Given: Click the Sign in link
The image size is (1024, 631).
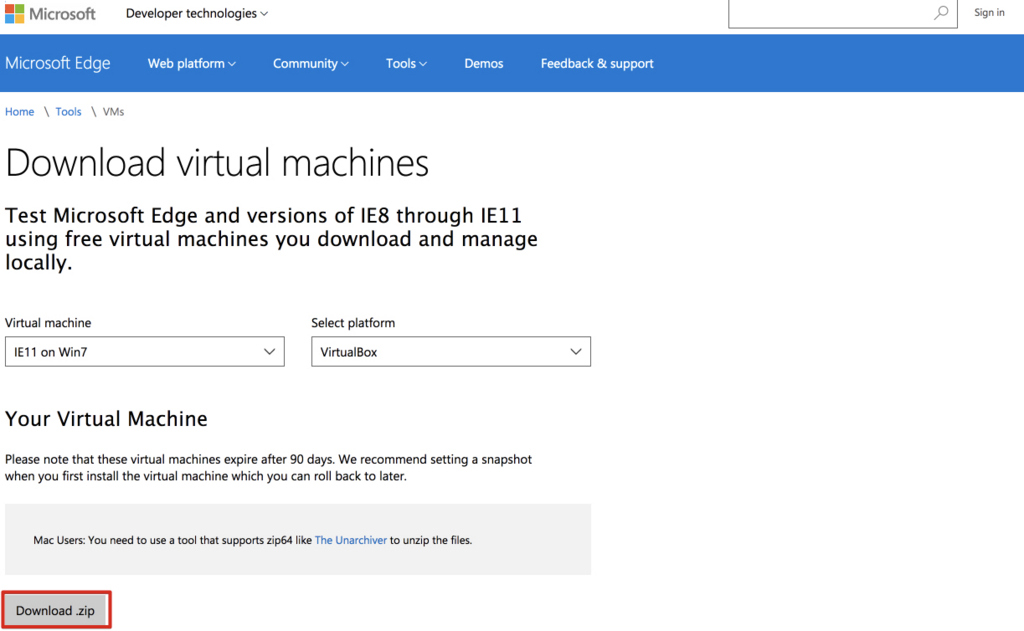Looking at the screenshot, I should [989, 12].
